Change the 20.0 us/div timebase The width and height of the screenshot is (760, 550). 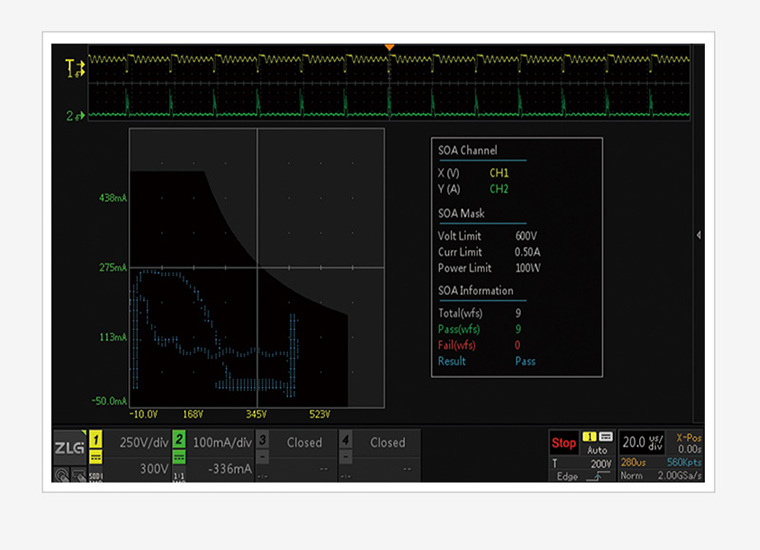(x=642, y=442)
